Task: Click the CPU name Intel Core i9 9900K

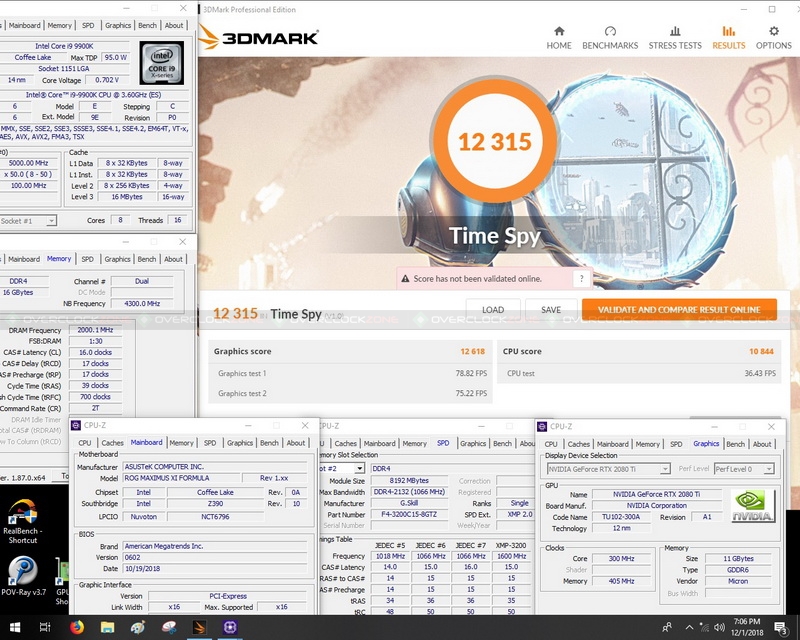Action: point(64,46)
